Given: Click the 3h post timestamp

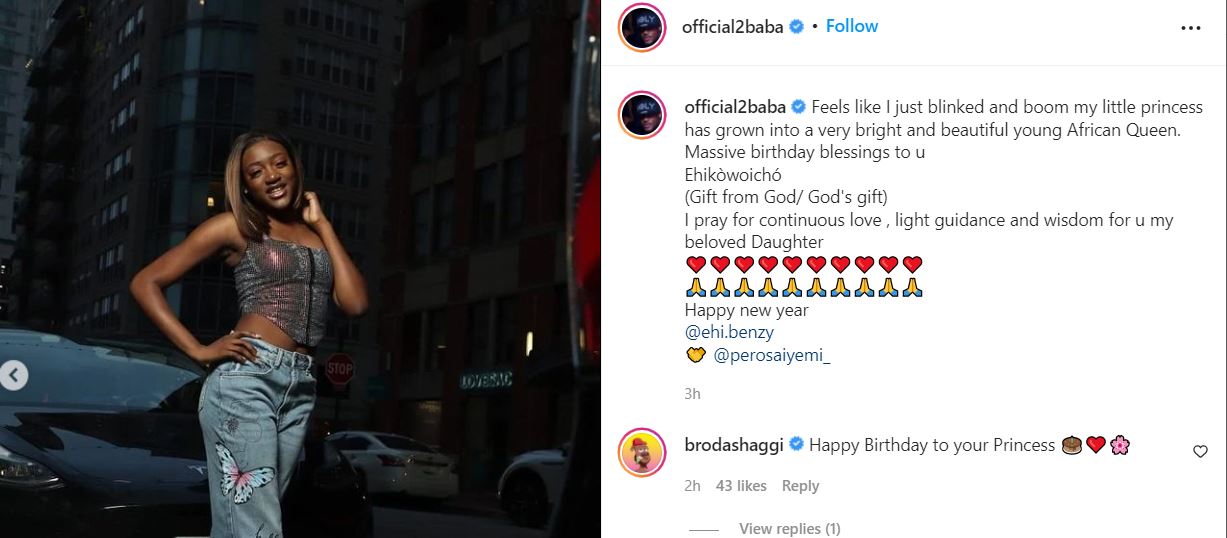Looking at the screenshot, I should 692,394.
